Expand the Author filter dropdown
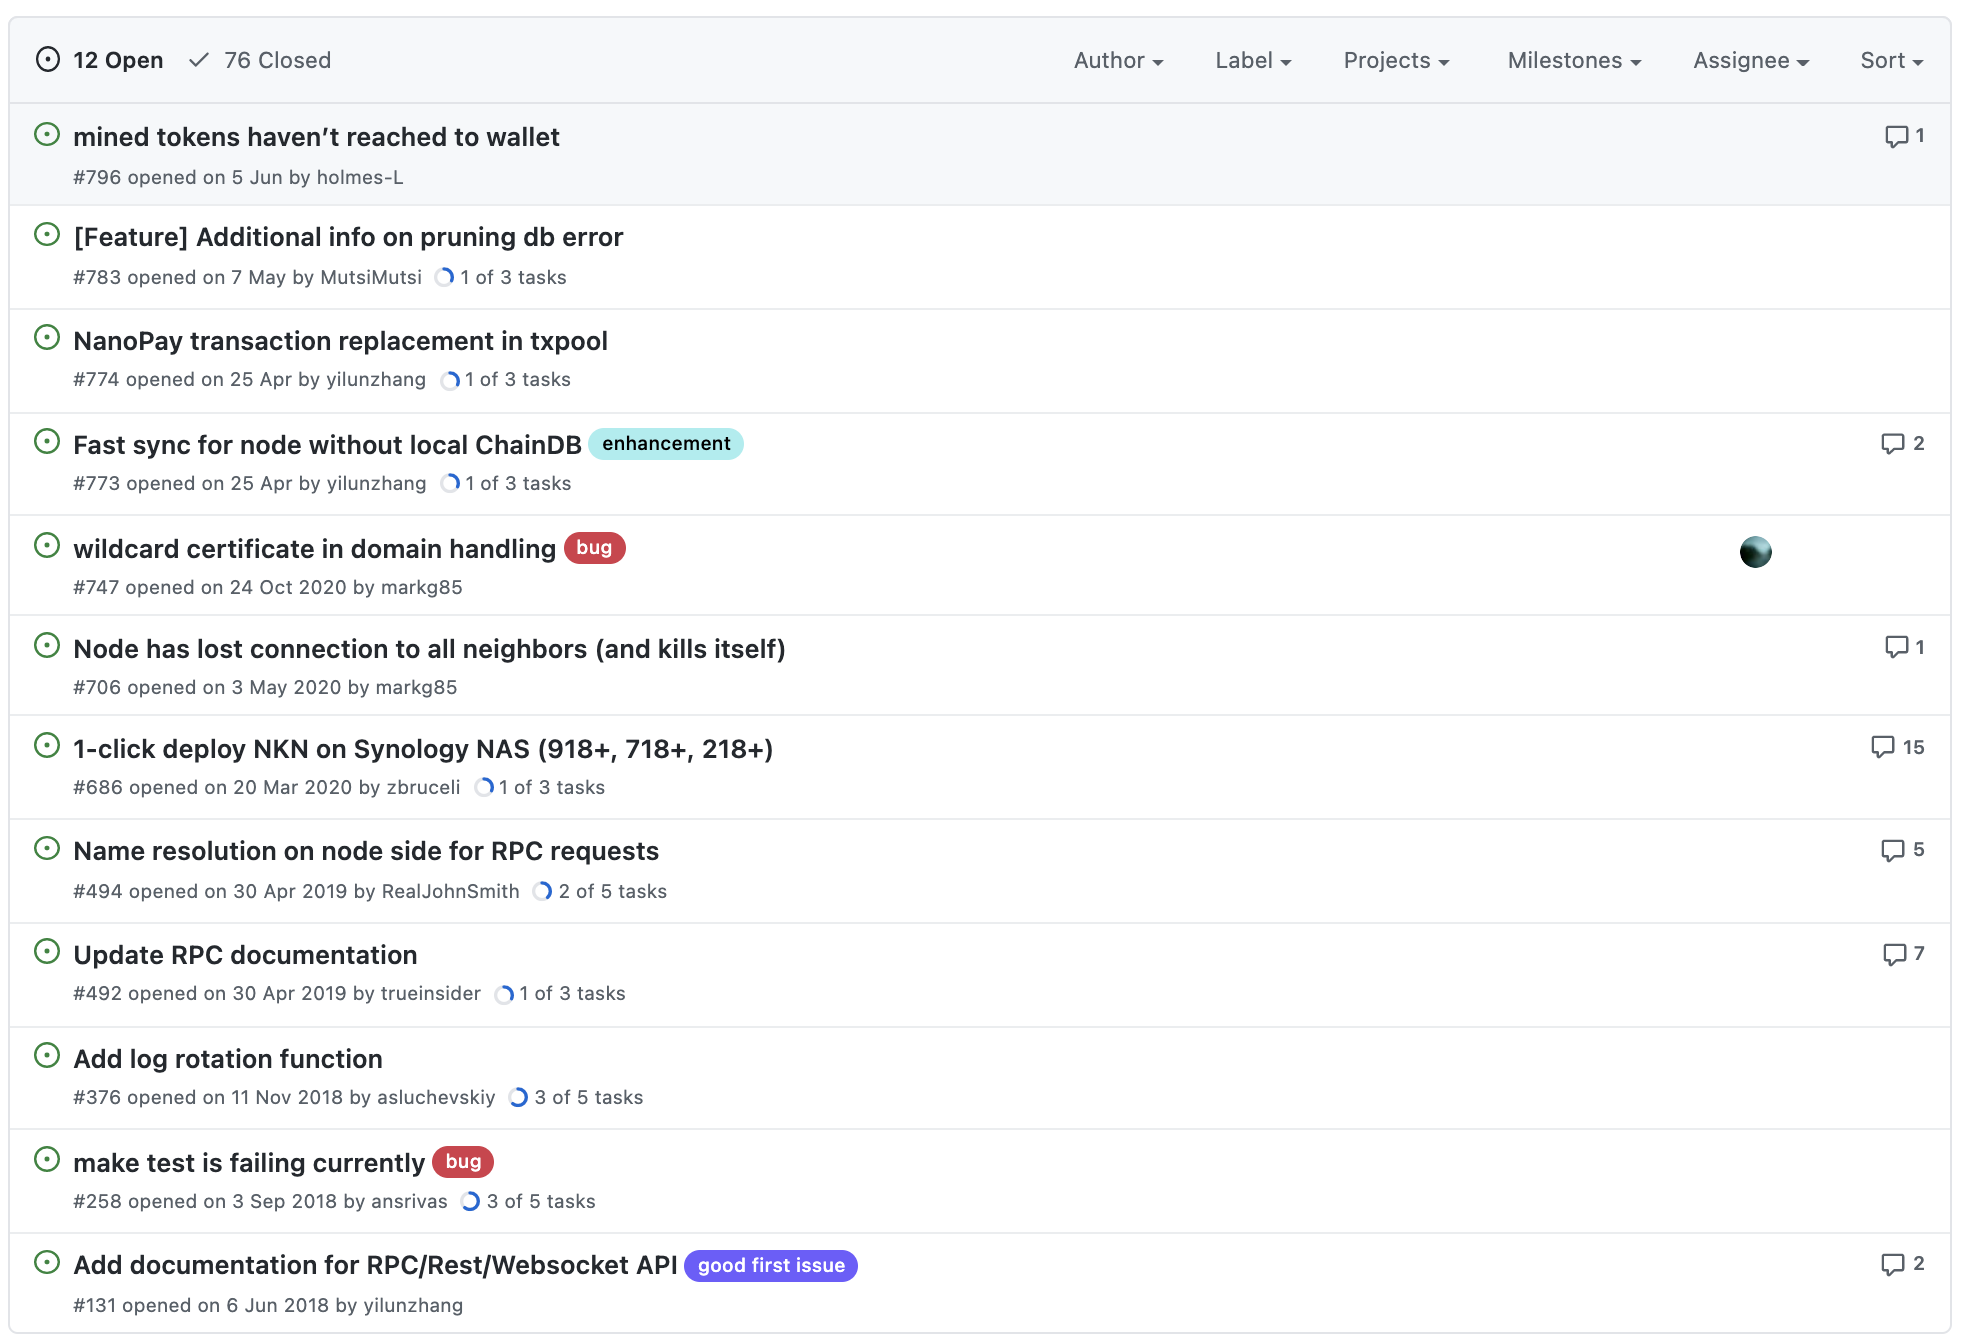1964x1344 pixels. pyautogui.click(x=1118, y=60)
